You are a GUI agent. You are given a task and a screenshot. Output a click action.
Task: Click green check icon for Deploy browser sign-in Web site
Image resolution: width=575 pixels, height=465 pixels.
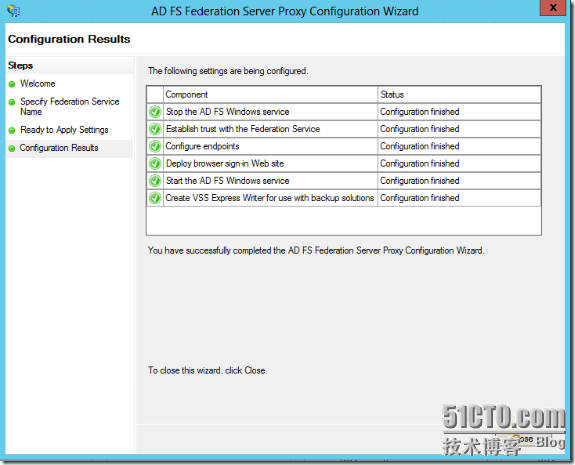point(155,163)
